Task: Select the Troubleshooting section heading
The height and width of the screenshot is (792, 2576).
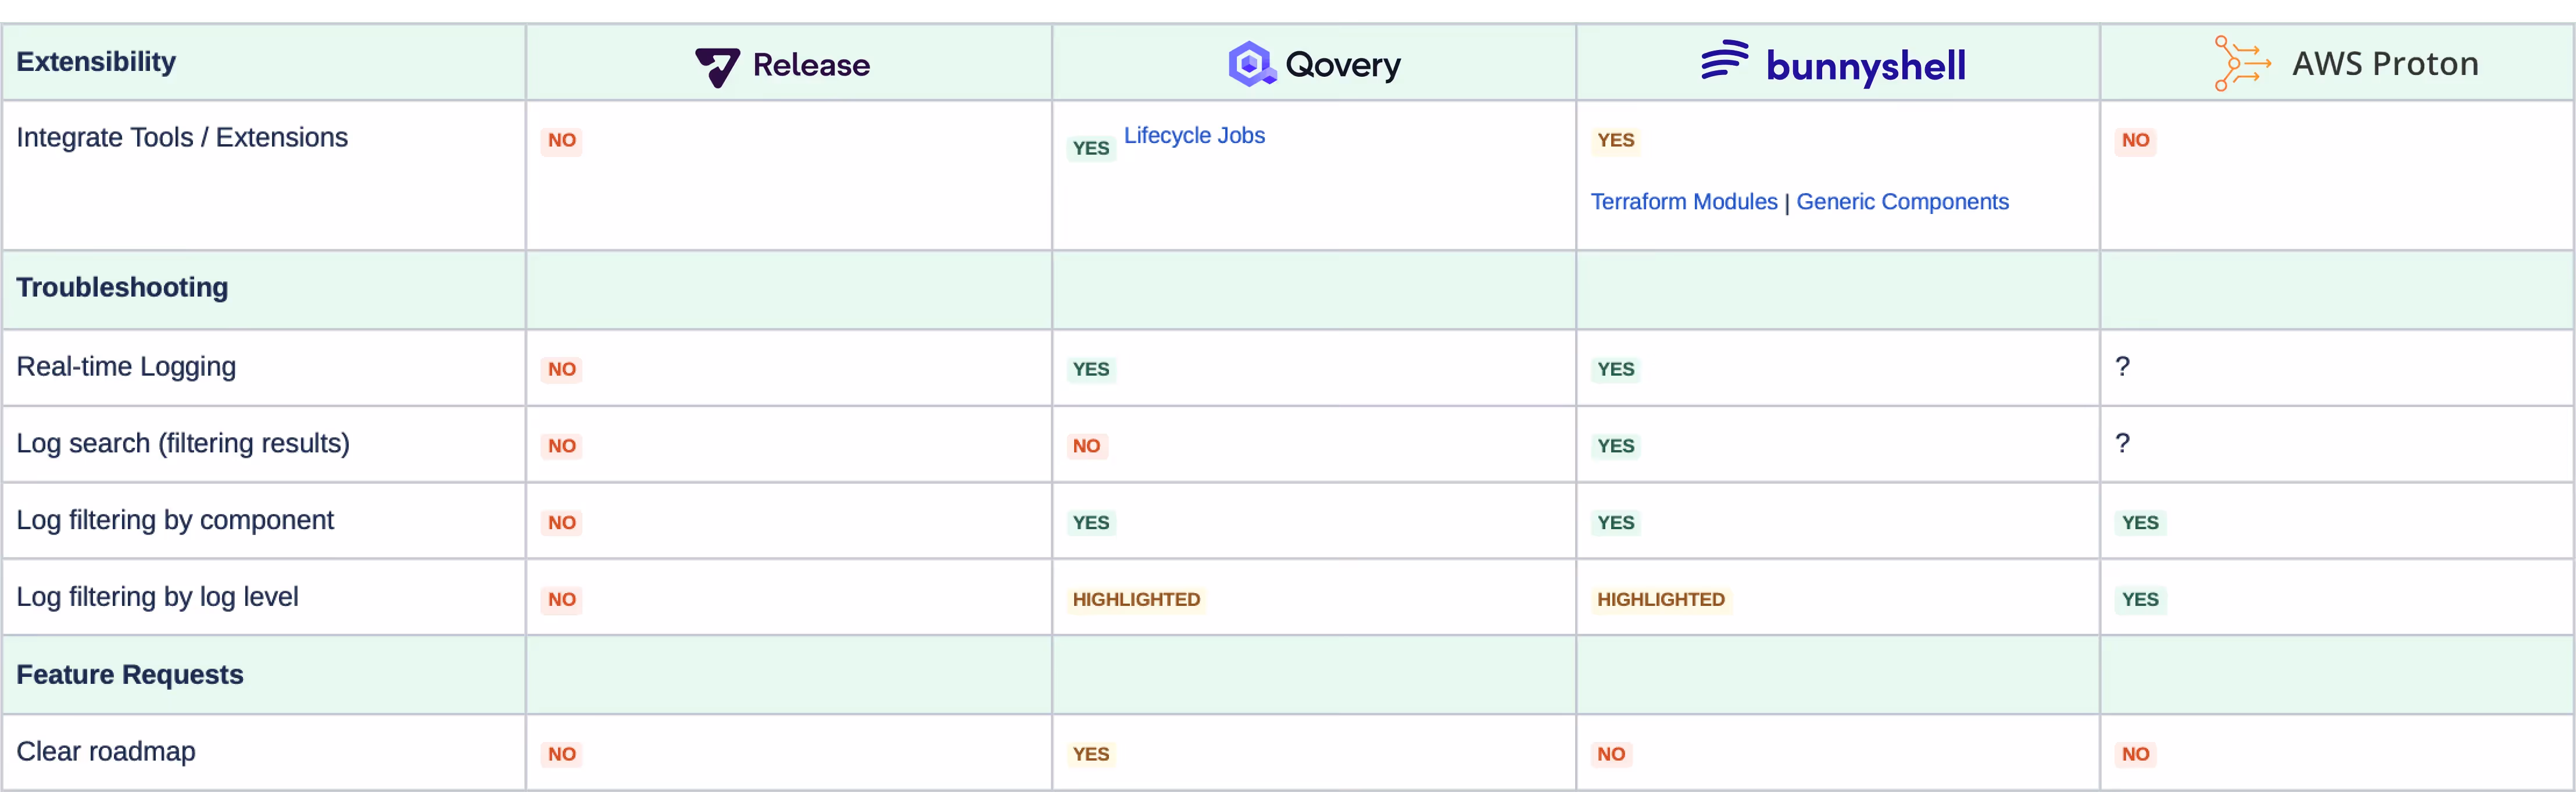Action: click(x=122, y=288)
